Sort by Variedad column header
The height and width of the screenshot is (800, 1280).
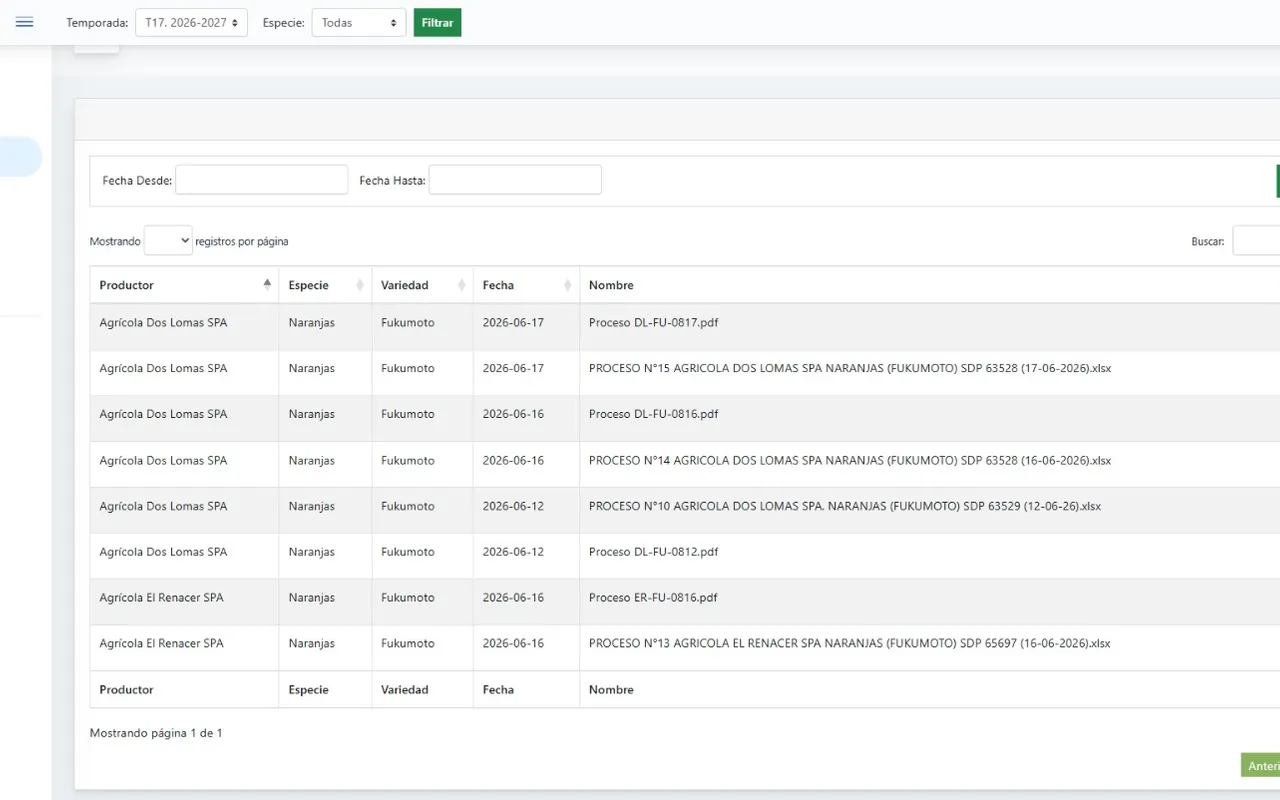coord(422,285)
